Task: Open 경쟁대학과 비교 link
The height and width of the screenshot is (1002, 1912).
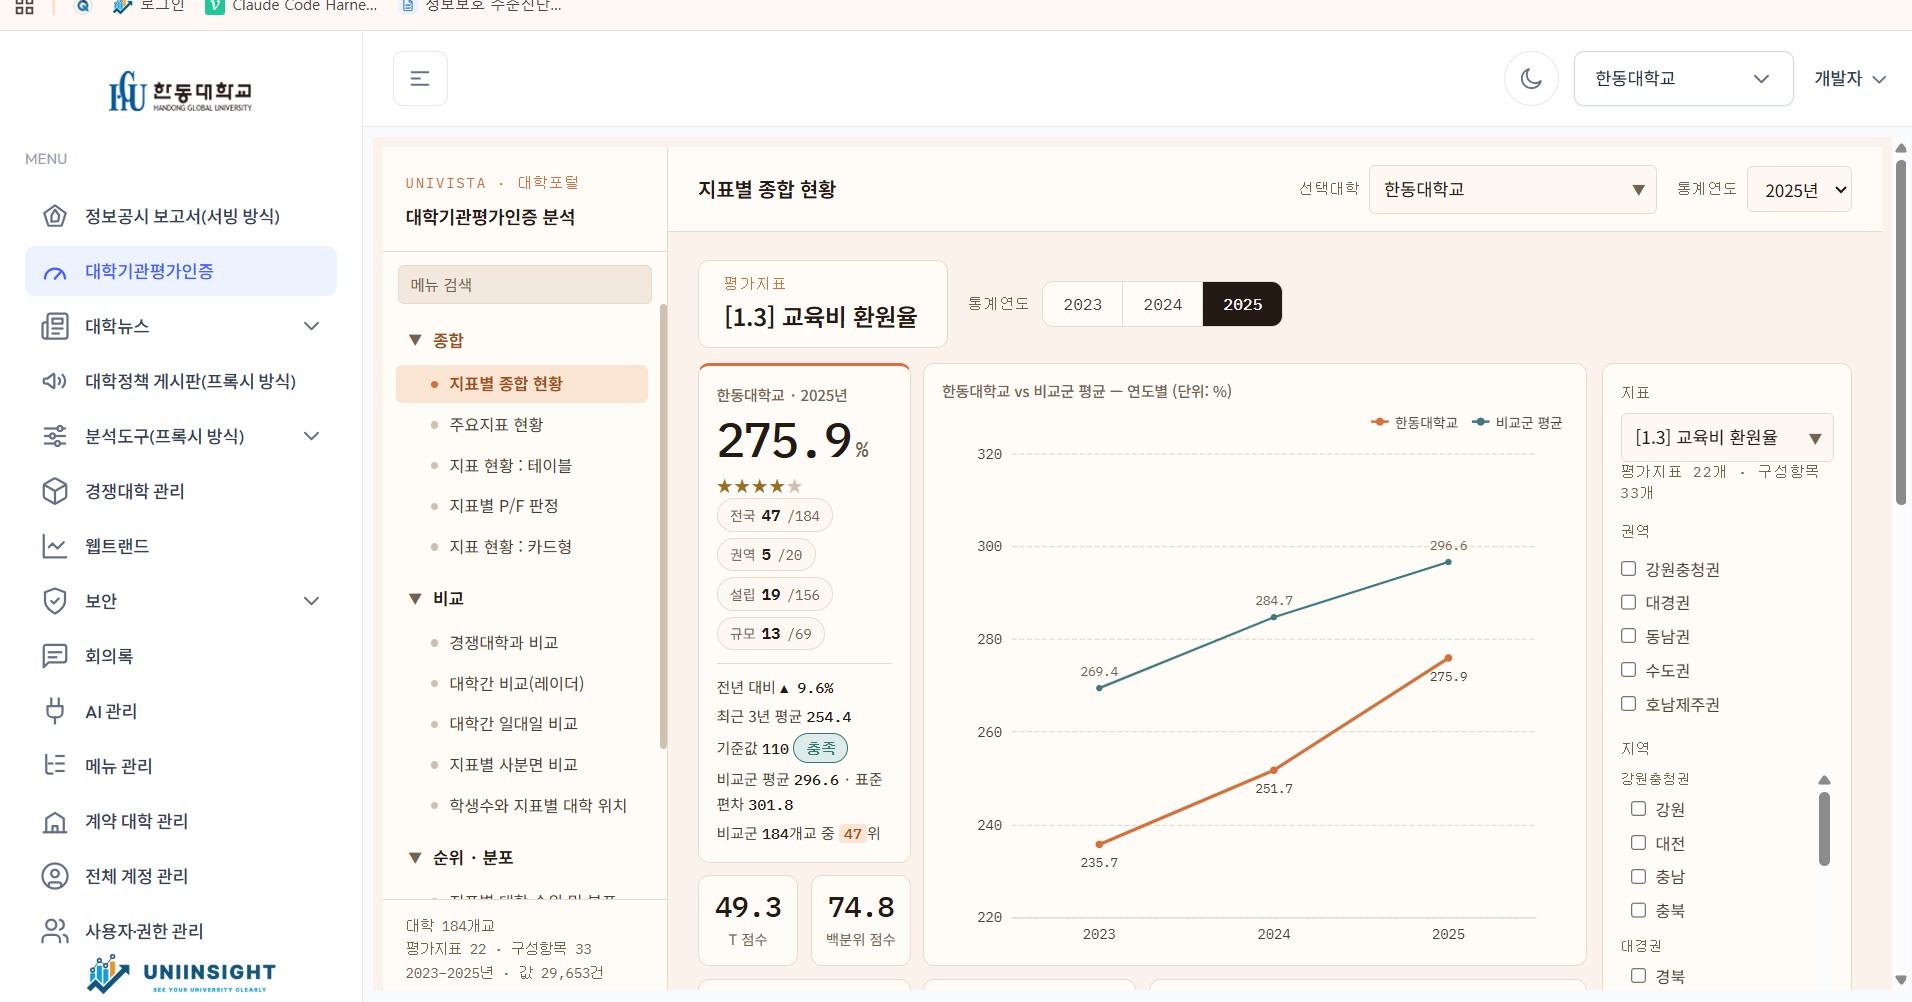Action: click(503, 643)
